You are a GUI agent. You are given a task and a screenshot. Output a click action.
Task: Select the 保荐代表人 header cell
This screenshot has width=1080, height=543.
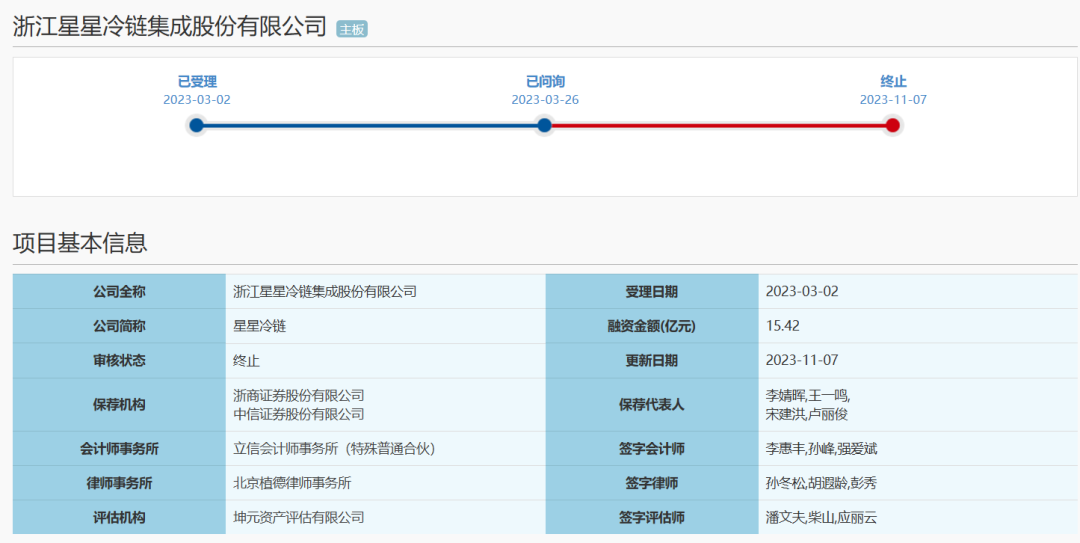click(x=651, y=405)
